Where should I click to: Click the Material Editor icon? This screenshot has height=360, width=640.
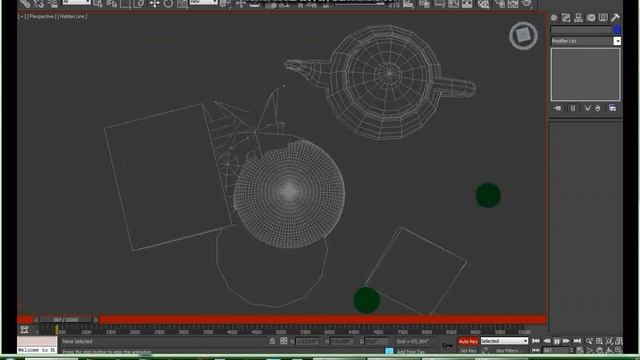[484, 4]
